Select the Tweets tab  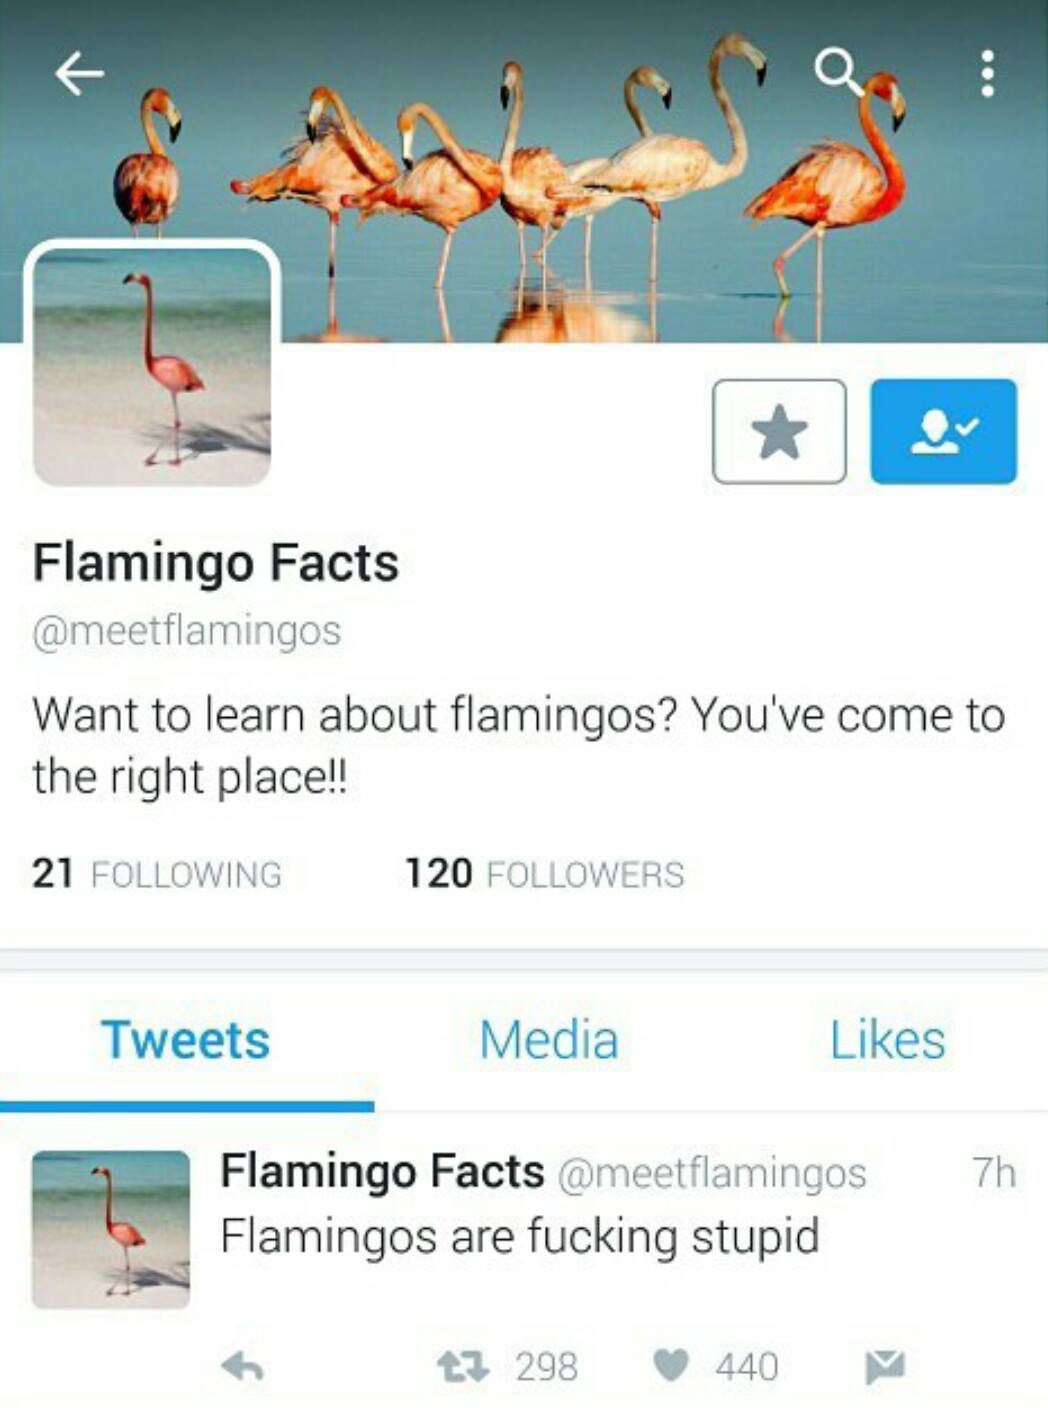186,1039
